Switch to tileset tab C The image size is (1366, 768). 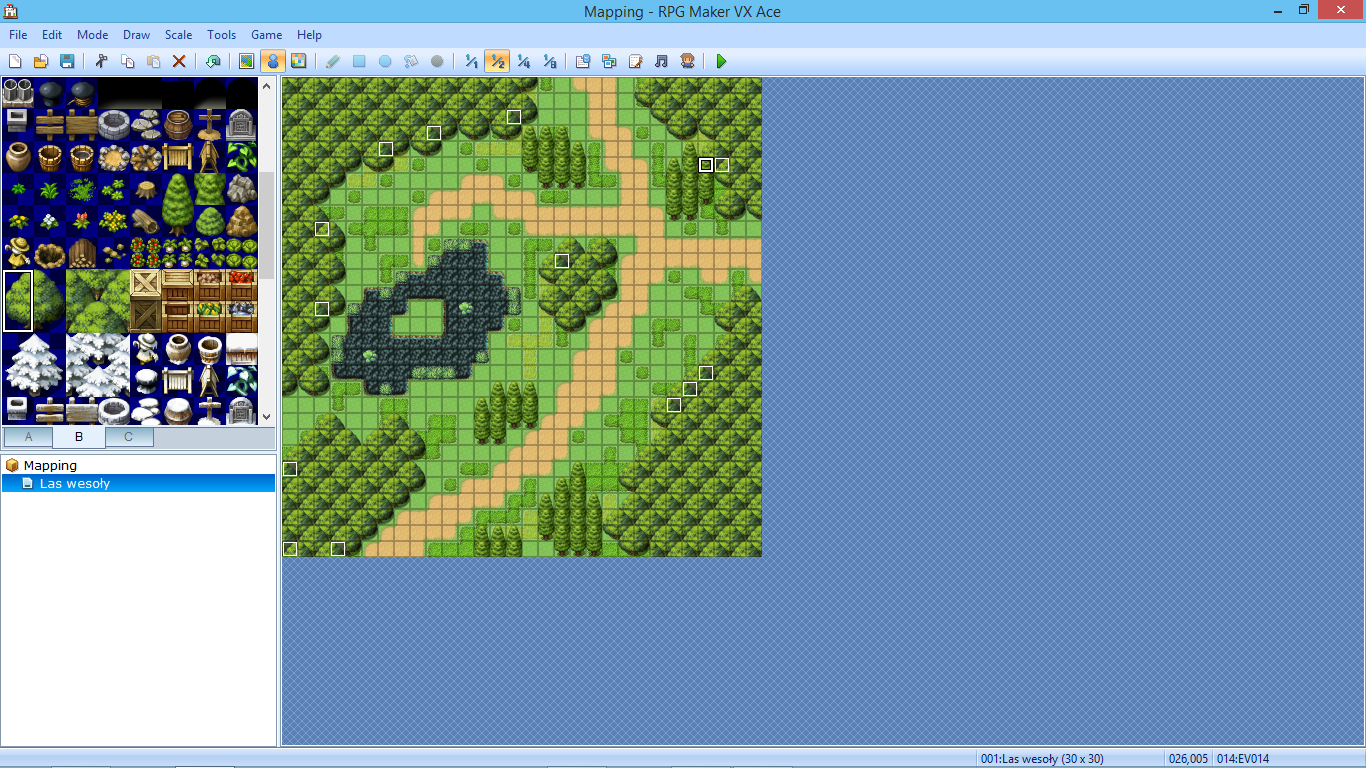(129, 437)
